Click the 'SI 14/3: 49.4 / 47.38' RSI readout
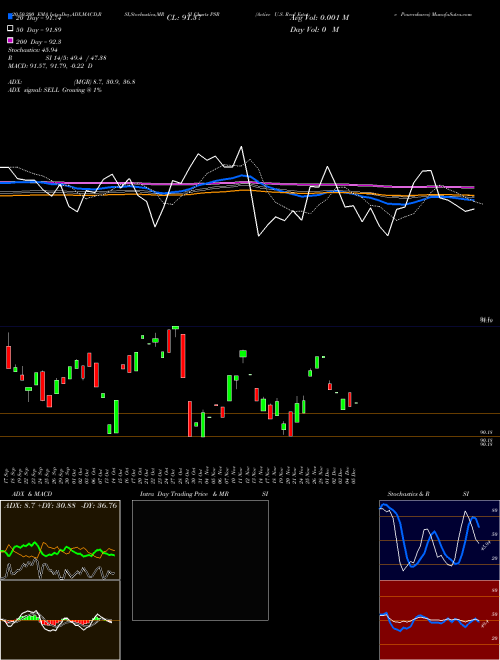This screenshot has width=500, height=660. coord(76,58)
